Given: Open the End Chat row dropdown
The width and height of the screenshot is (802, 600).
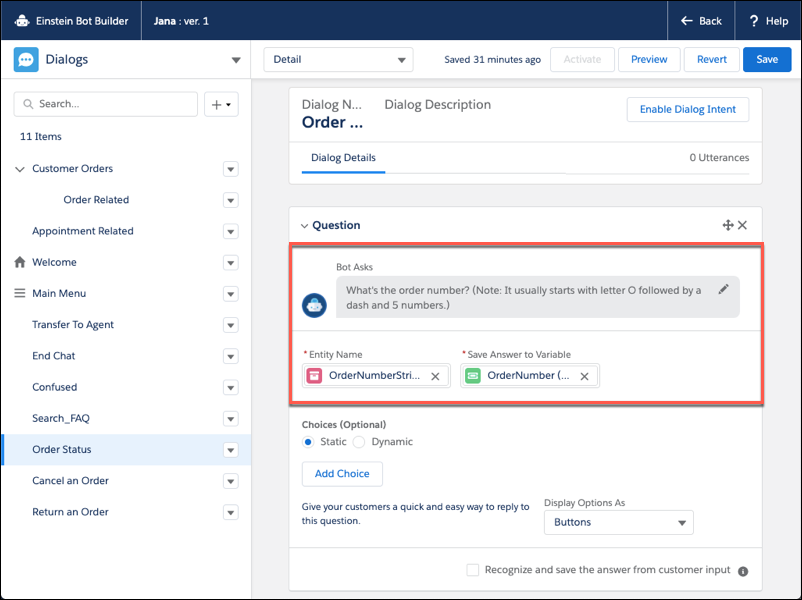Looking at the screenshot, I should pos(231,357).
